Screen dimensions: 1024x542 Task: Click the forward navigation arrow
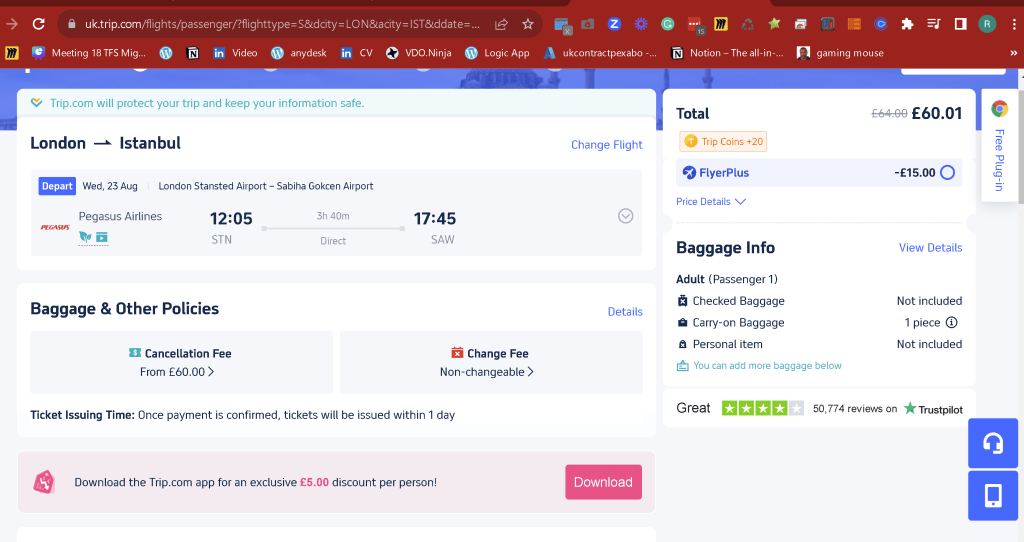click(12, 24)
